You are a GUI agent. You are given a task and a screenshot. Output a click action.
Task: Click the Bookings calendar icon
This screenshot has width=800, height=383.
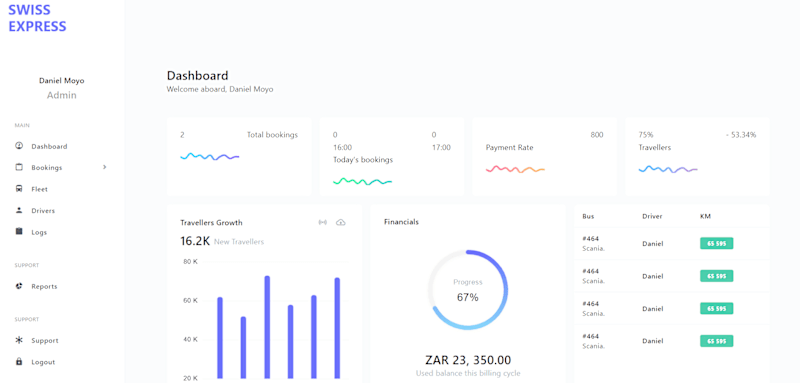click(19, 167)
